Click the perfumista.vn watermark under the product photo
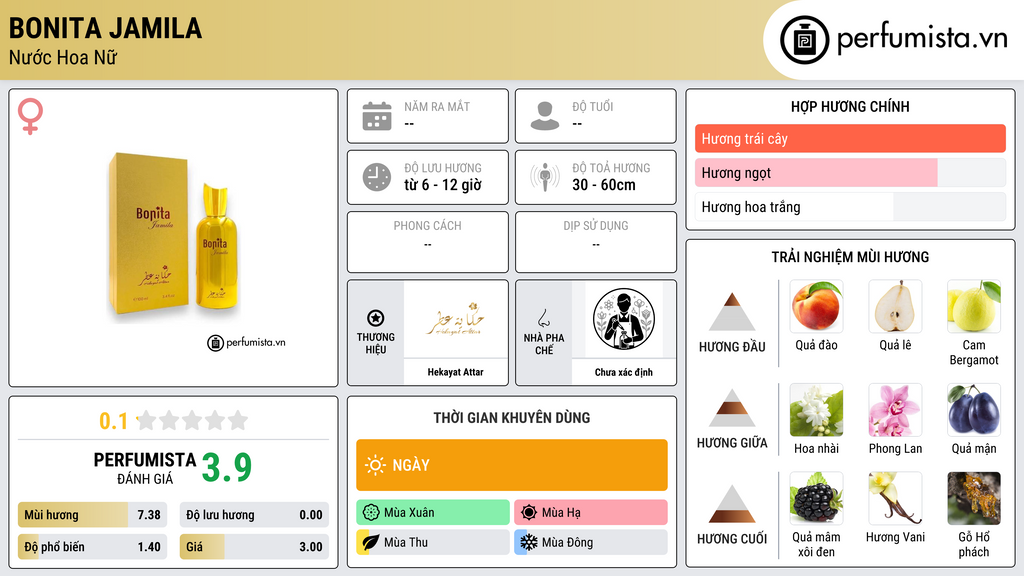Screen dimensions: 1024x576 (246, 342)
